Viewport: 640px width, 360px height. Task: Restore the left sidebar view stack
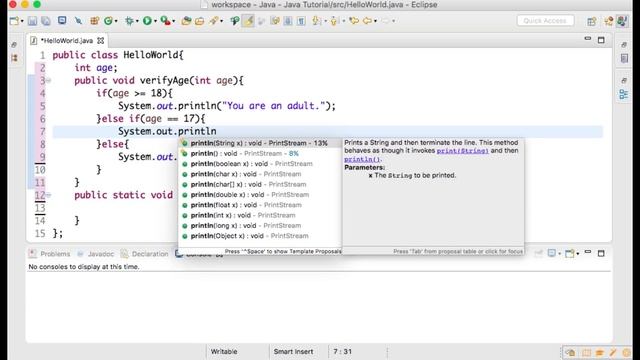pos(14,44)
